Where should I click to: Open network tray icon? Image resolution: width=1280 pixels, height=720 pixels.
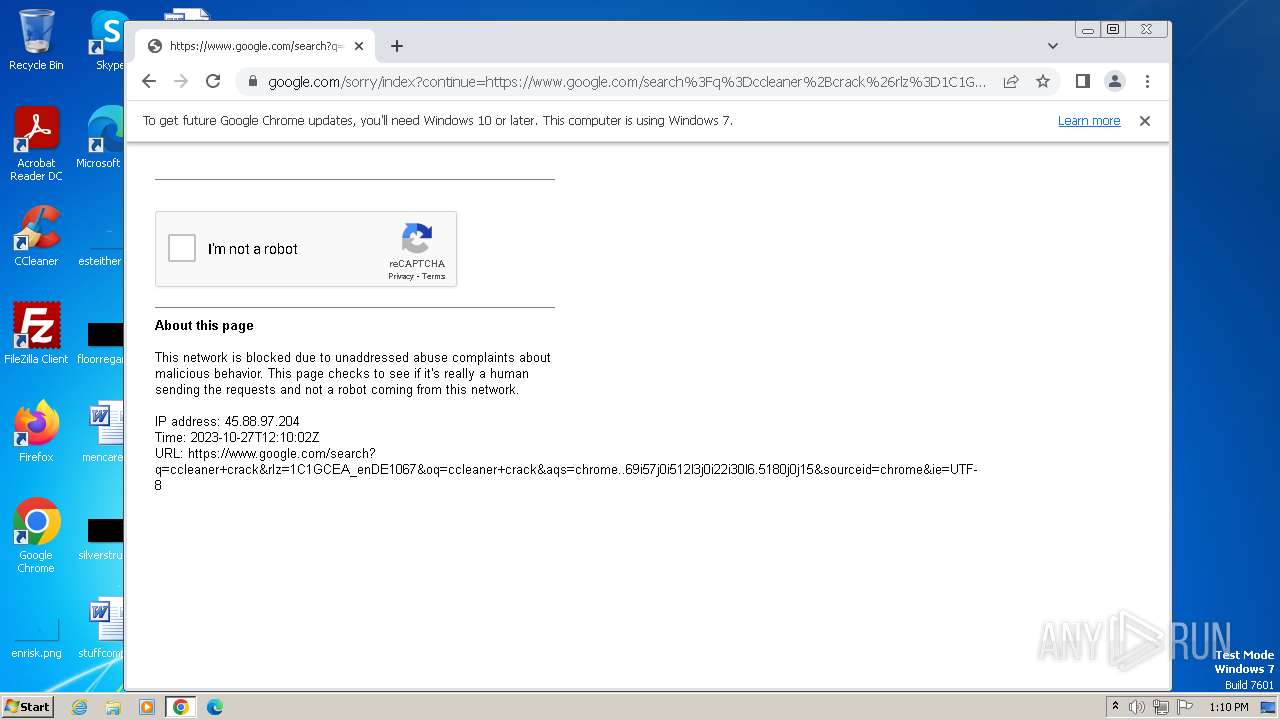1161,707
